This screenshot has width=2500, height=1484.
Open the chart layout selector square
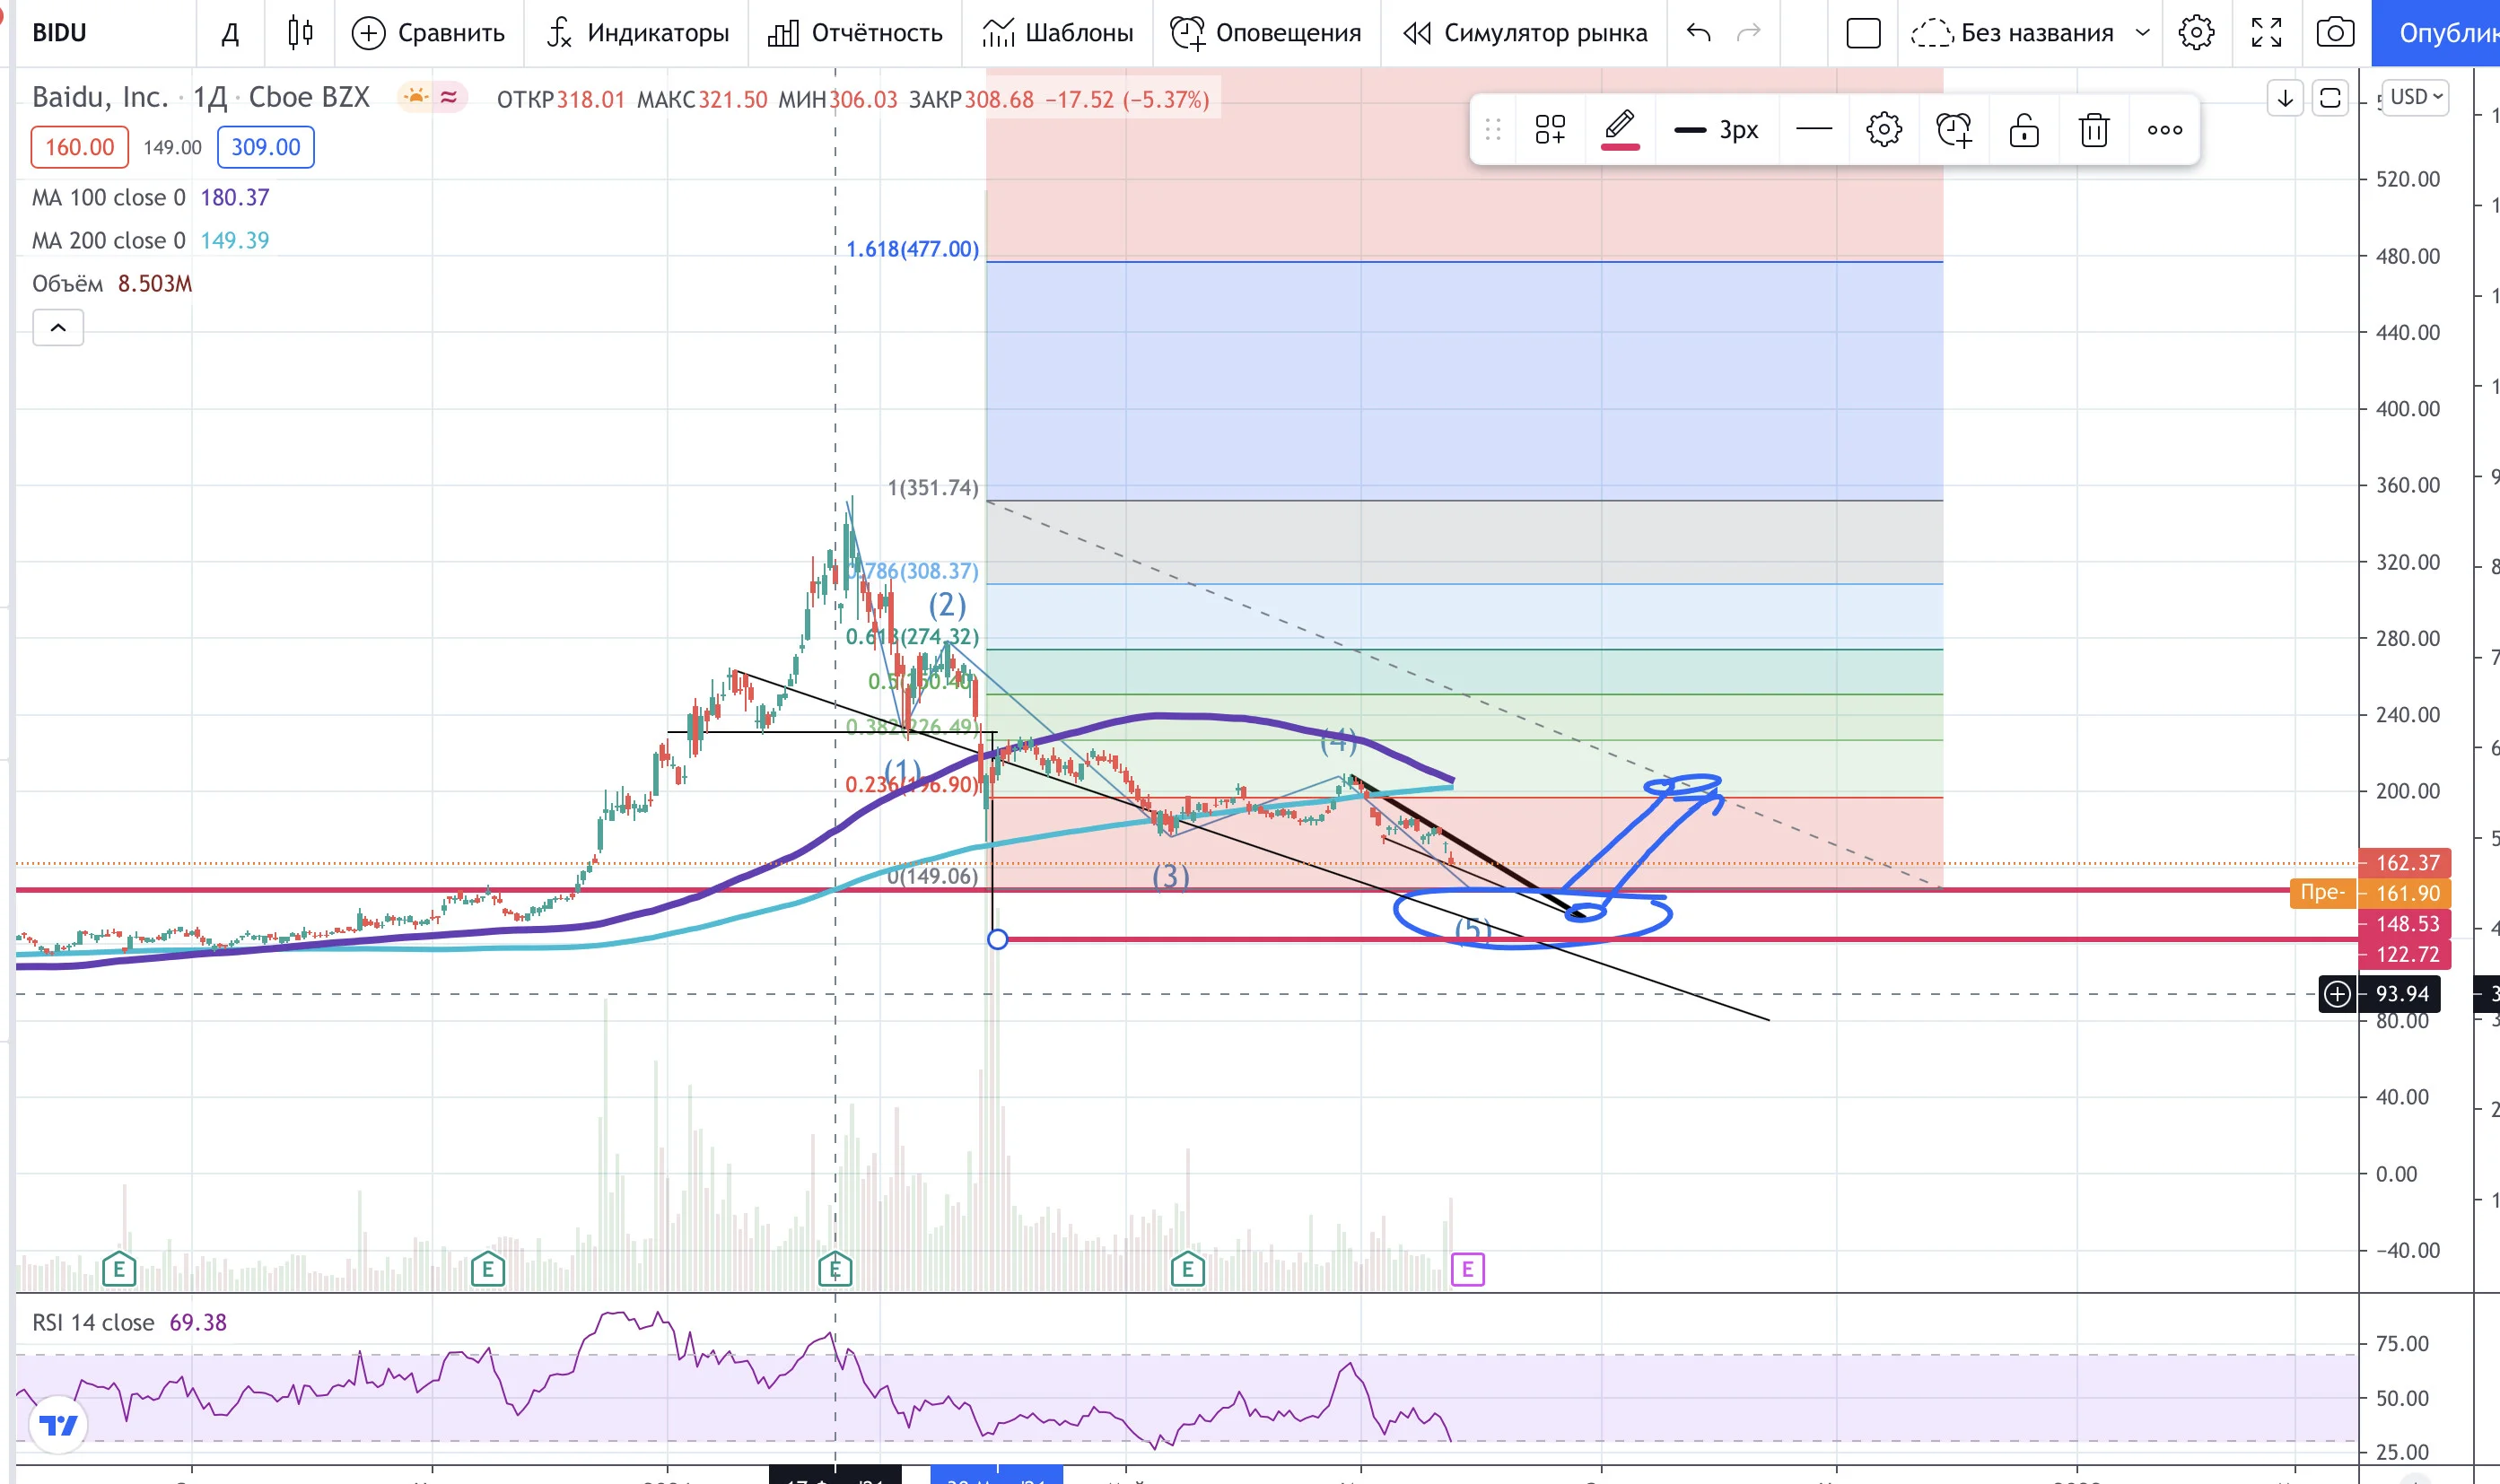[1863, 33]
